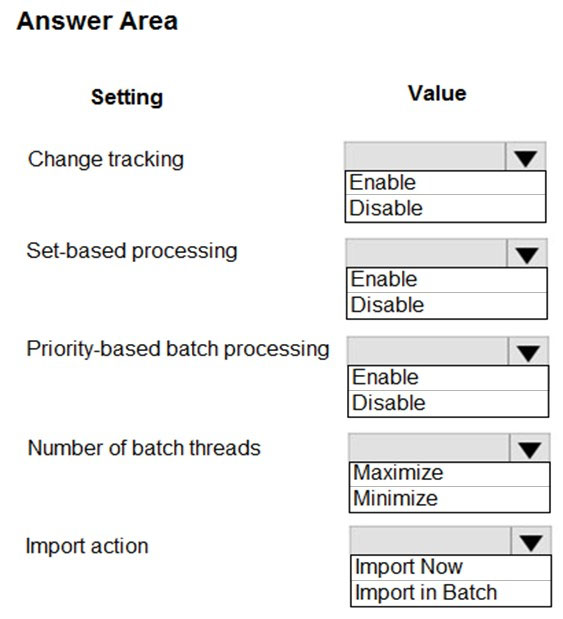Image resolution: width=563 pixels, height=619 pixels.
Task: Expand the Set-based processing dropdown arrow
Action: click(x=527, y=253)
